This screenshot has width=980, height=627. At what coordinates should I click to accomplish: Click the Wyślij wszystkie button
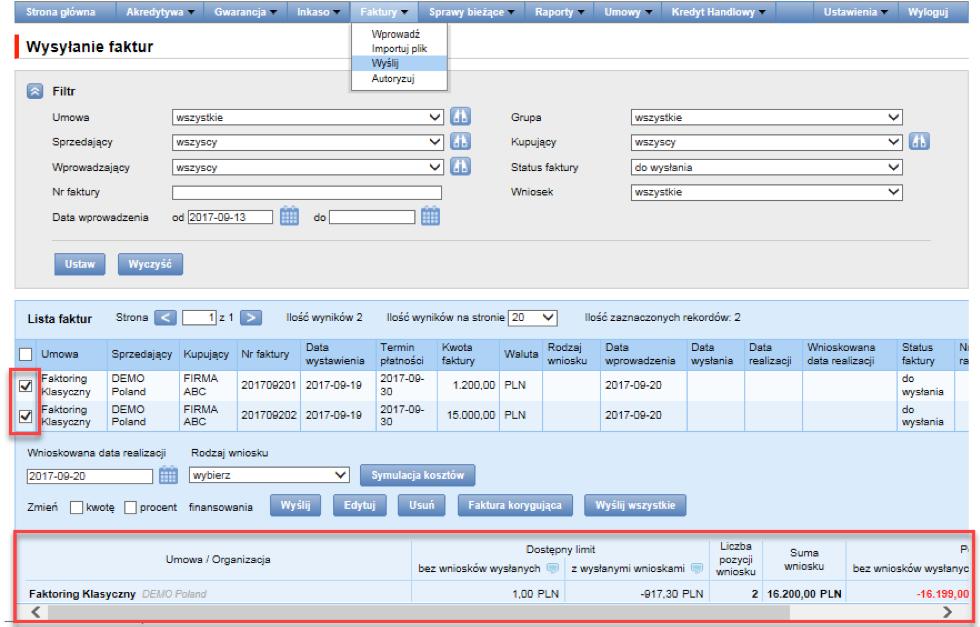635,505
